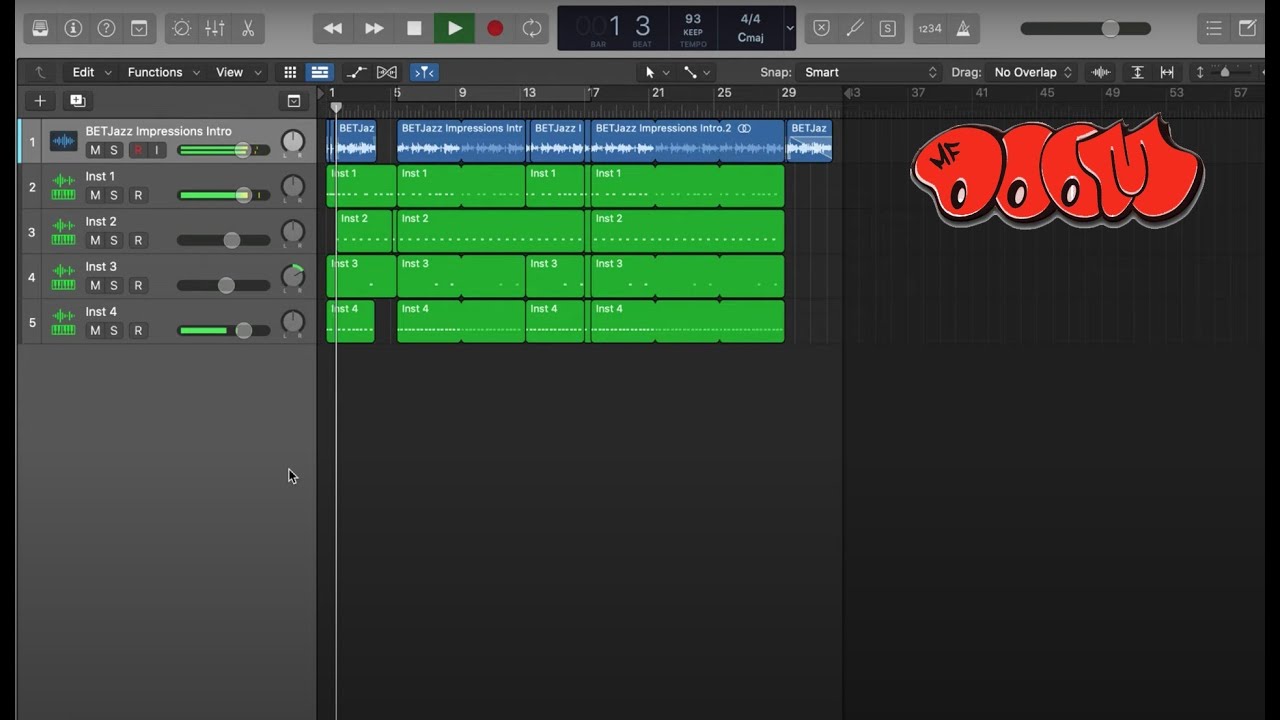Click vertical auto zoom icon
This screenshot has width=1280, height=720.
(x=1138, y=72)
